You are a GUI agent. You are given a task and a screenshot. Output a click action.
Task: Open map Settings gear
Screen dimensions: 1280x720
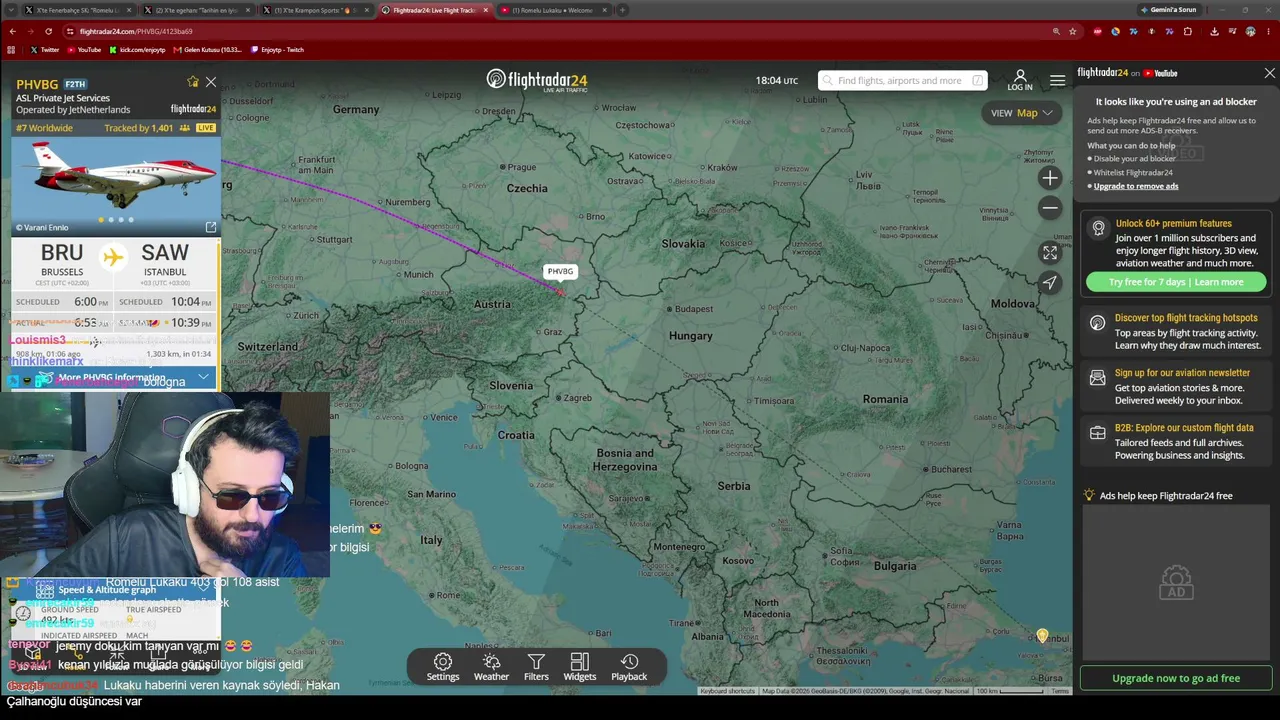click(x=443, y=667)
